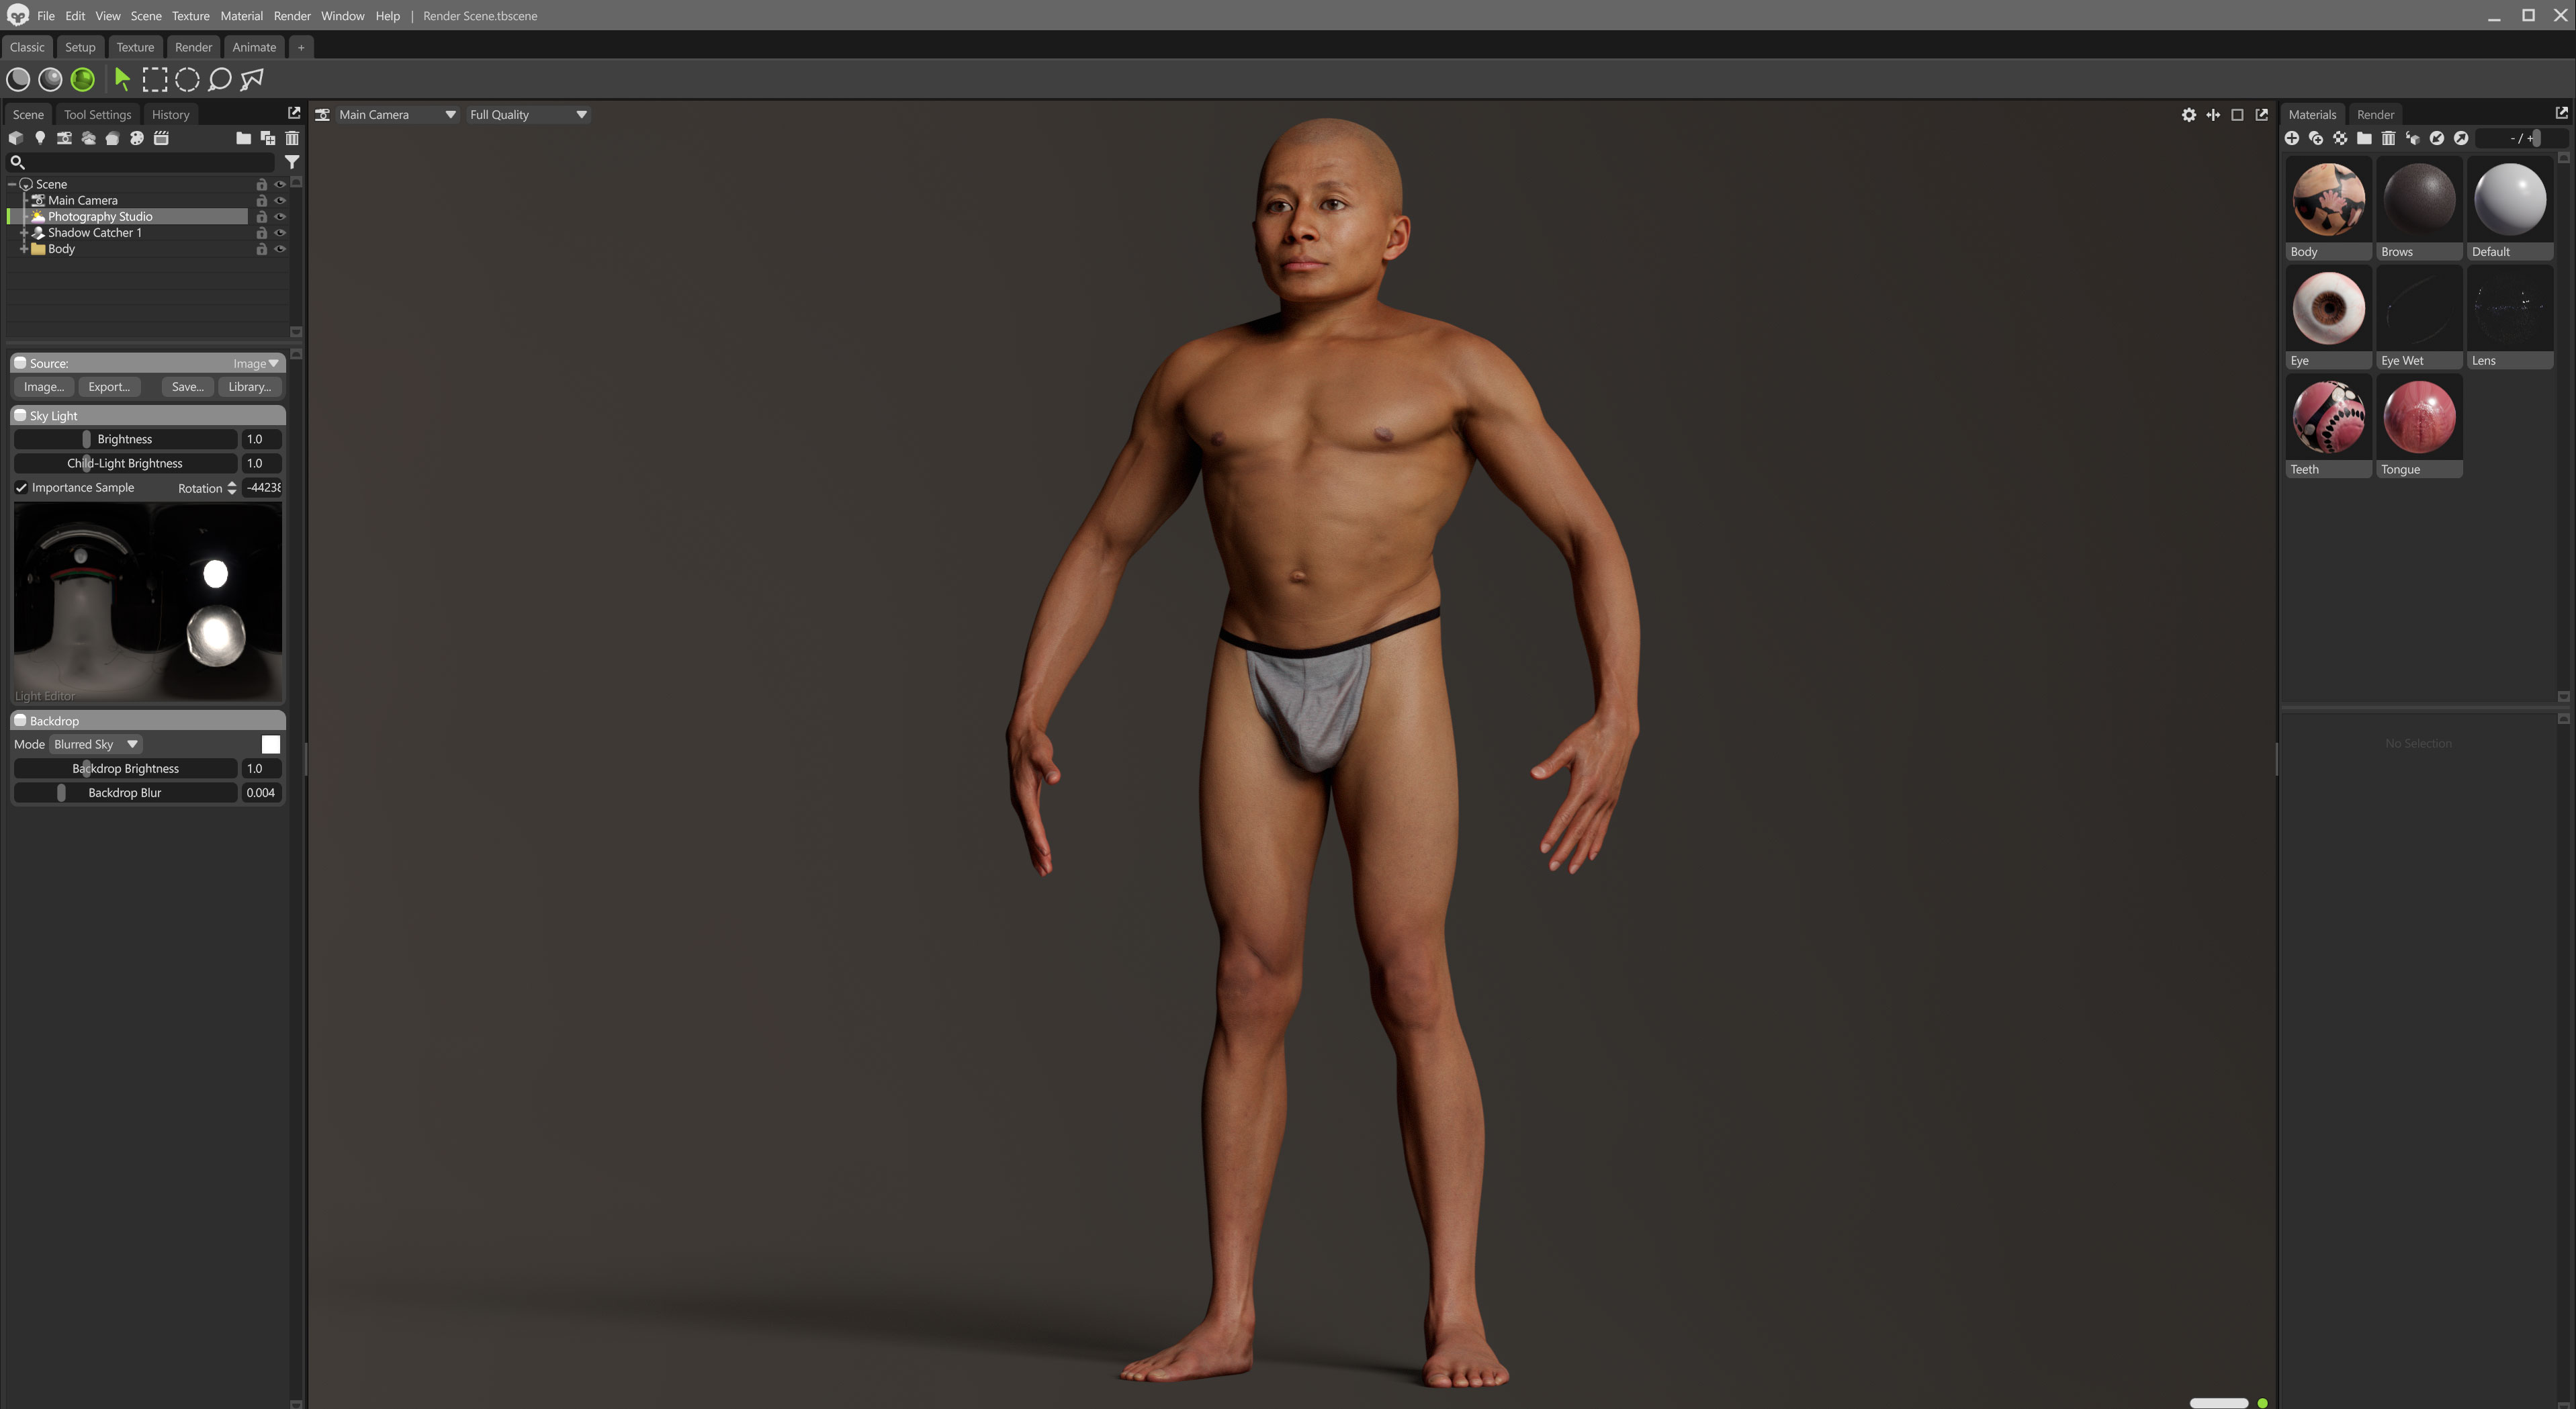Adjust the Backdrop Blur slider

pyautogui.click(x=62, y=793)
